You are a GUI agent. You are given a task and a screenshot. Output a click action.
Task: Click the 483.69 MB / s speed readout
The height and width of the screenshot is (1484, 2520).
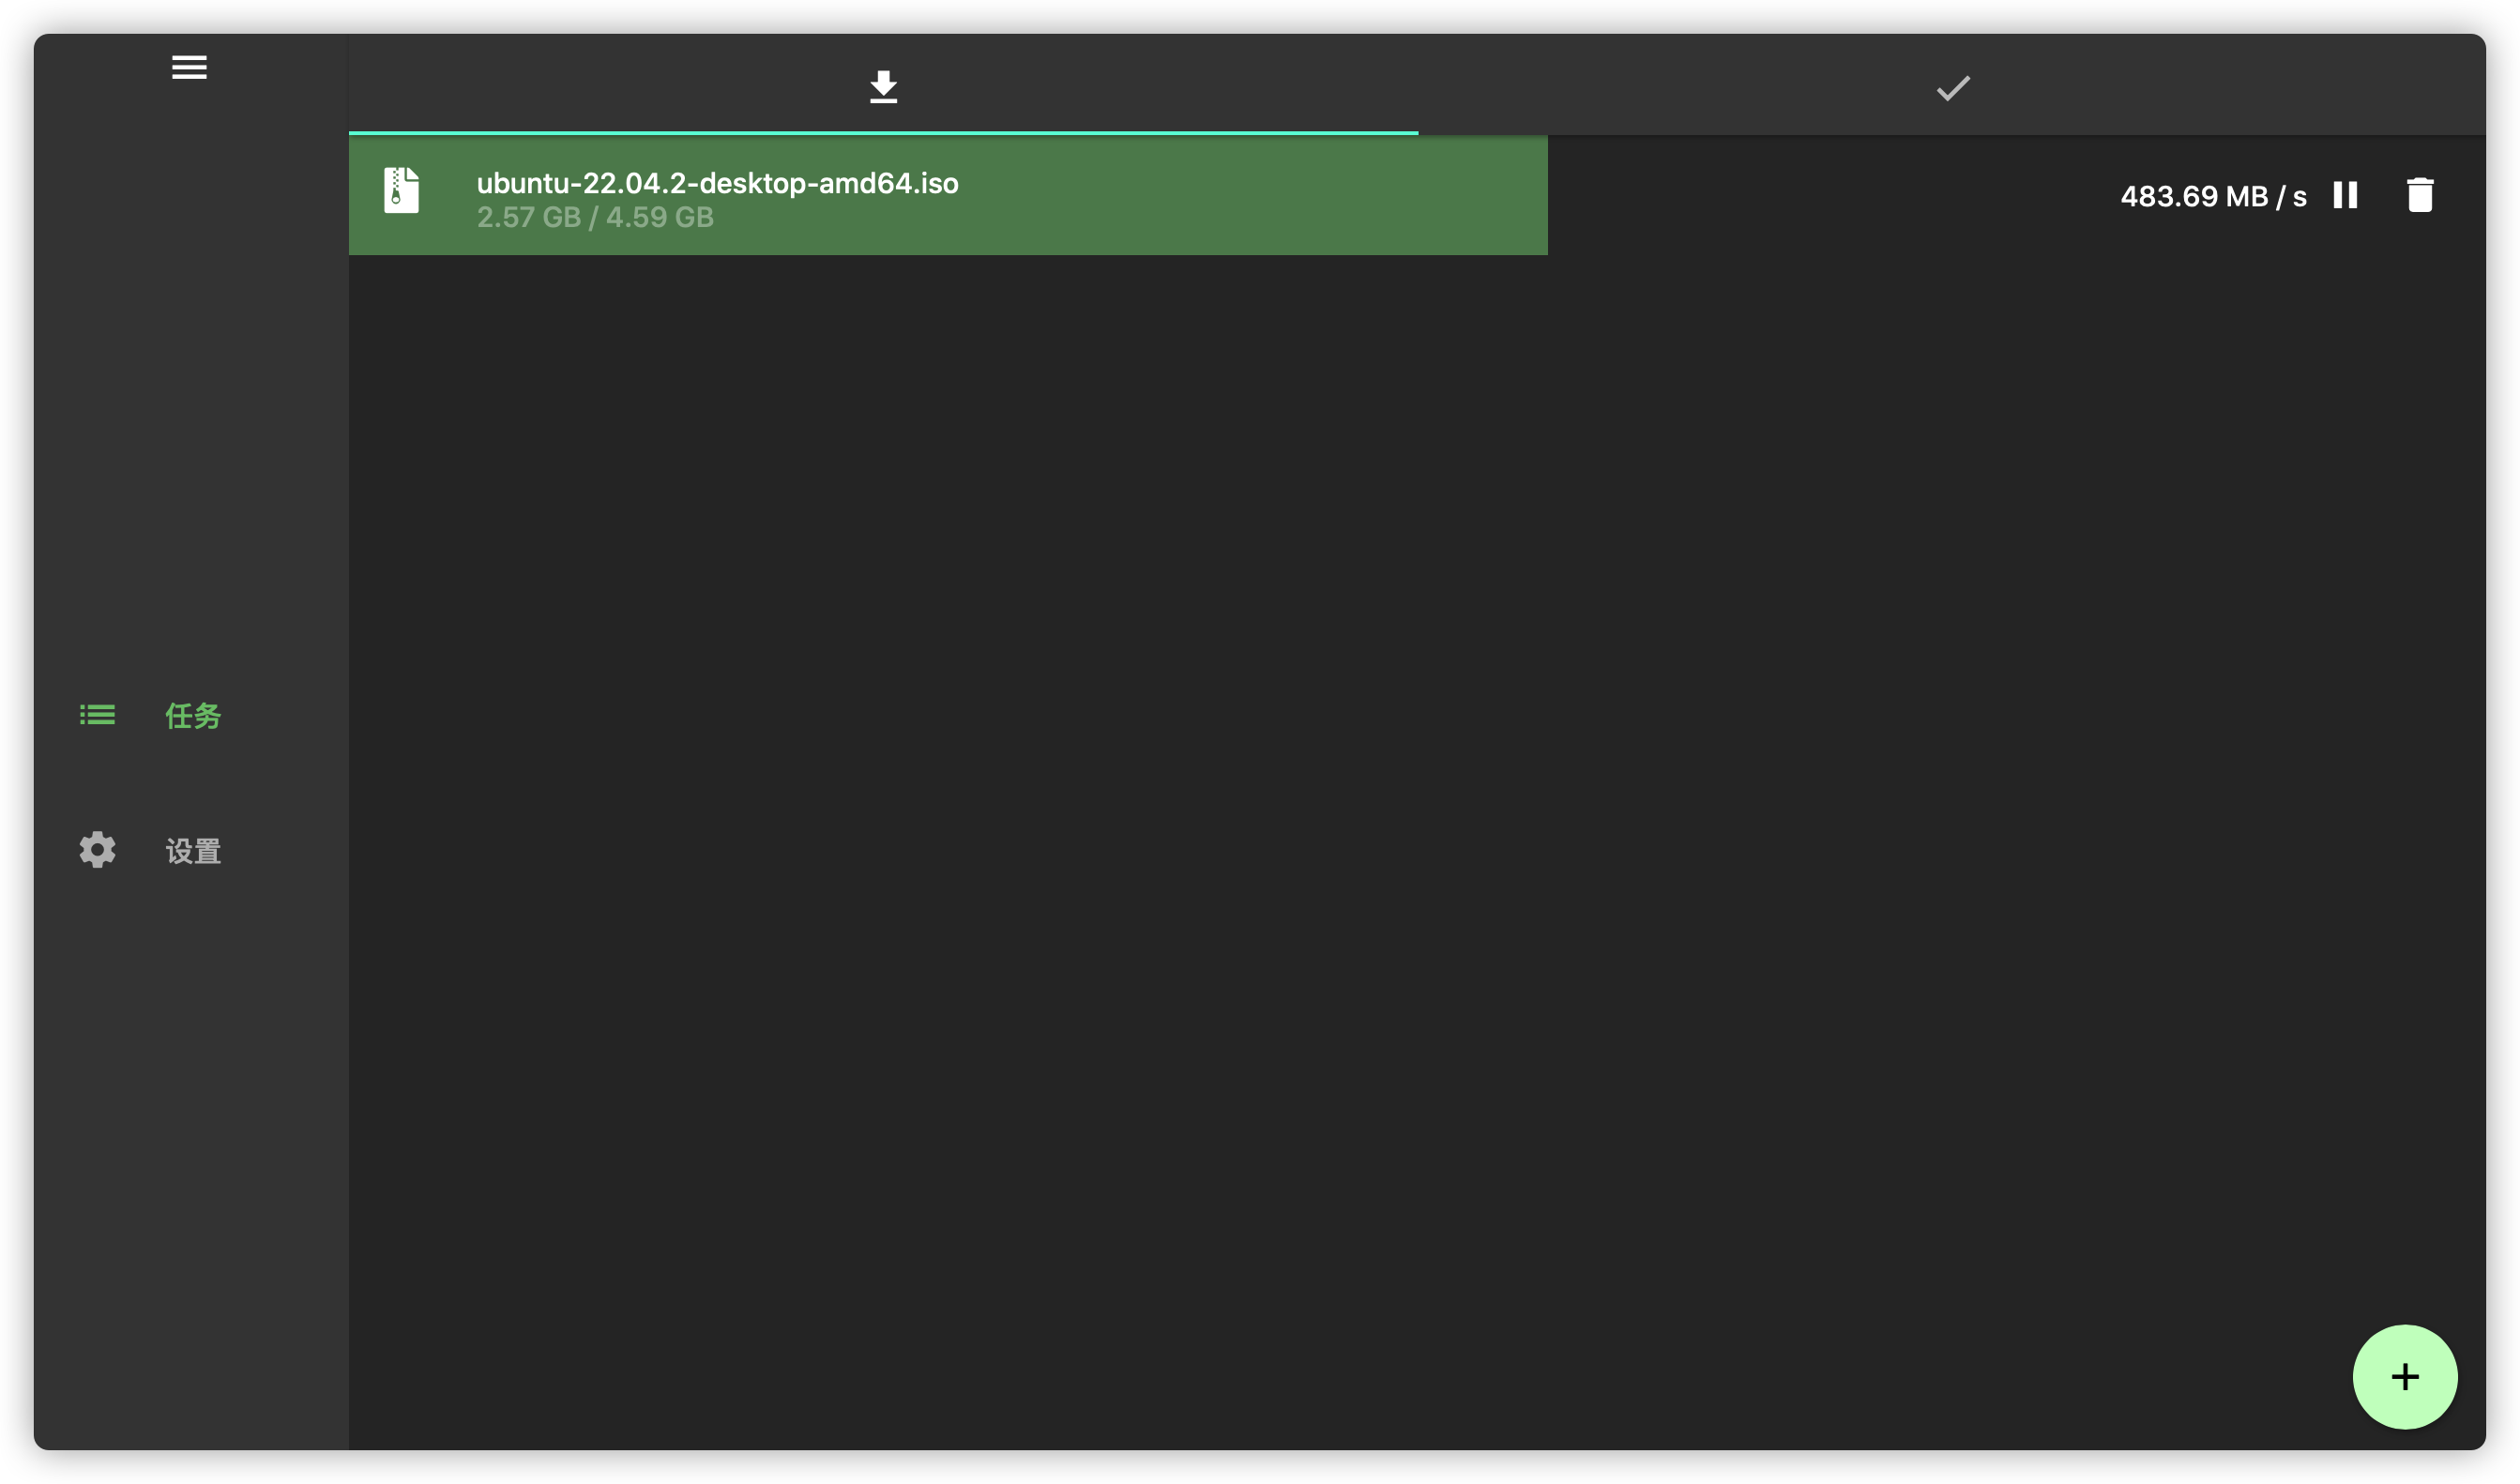click(2213, 196)
